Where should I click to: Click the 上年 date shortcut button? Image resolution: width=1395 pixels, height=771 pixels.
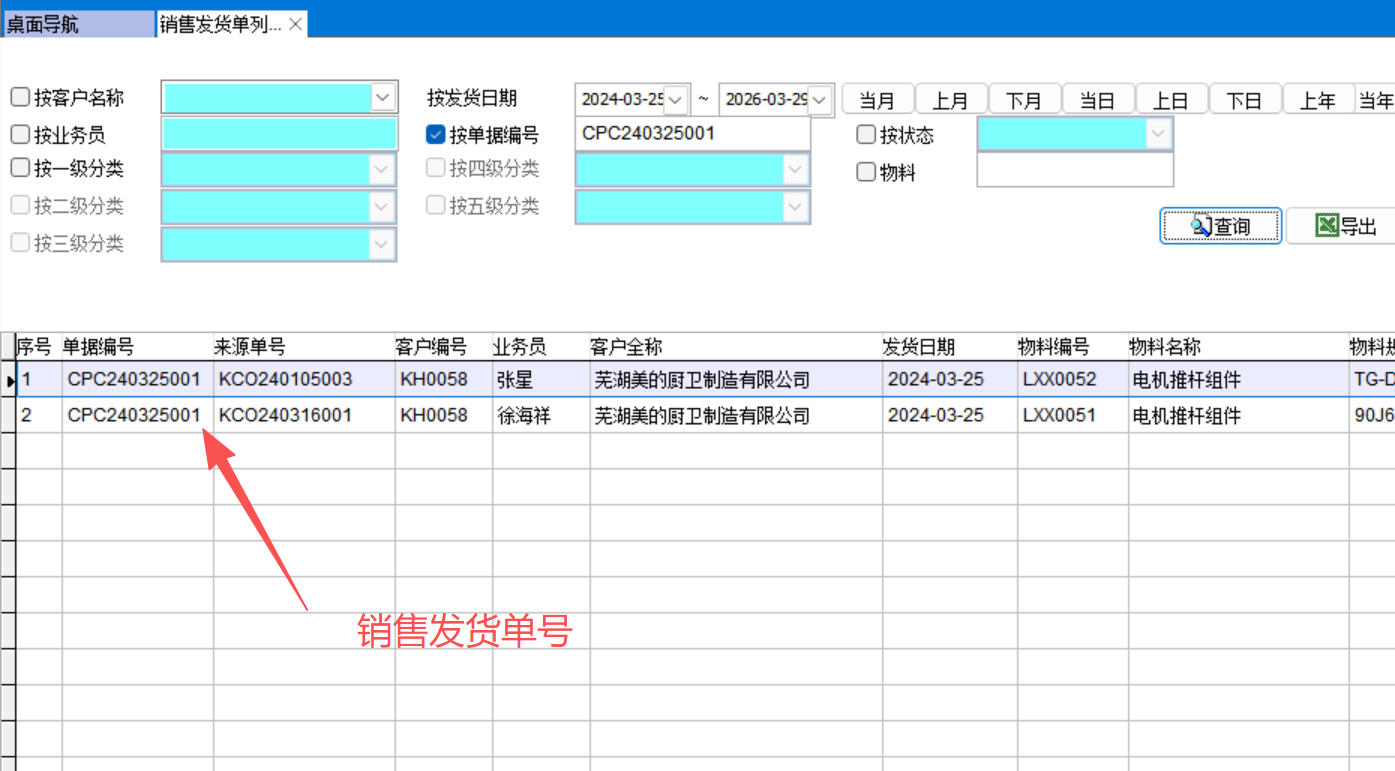[x=1317, y=100]
